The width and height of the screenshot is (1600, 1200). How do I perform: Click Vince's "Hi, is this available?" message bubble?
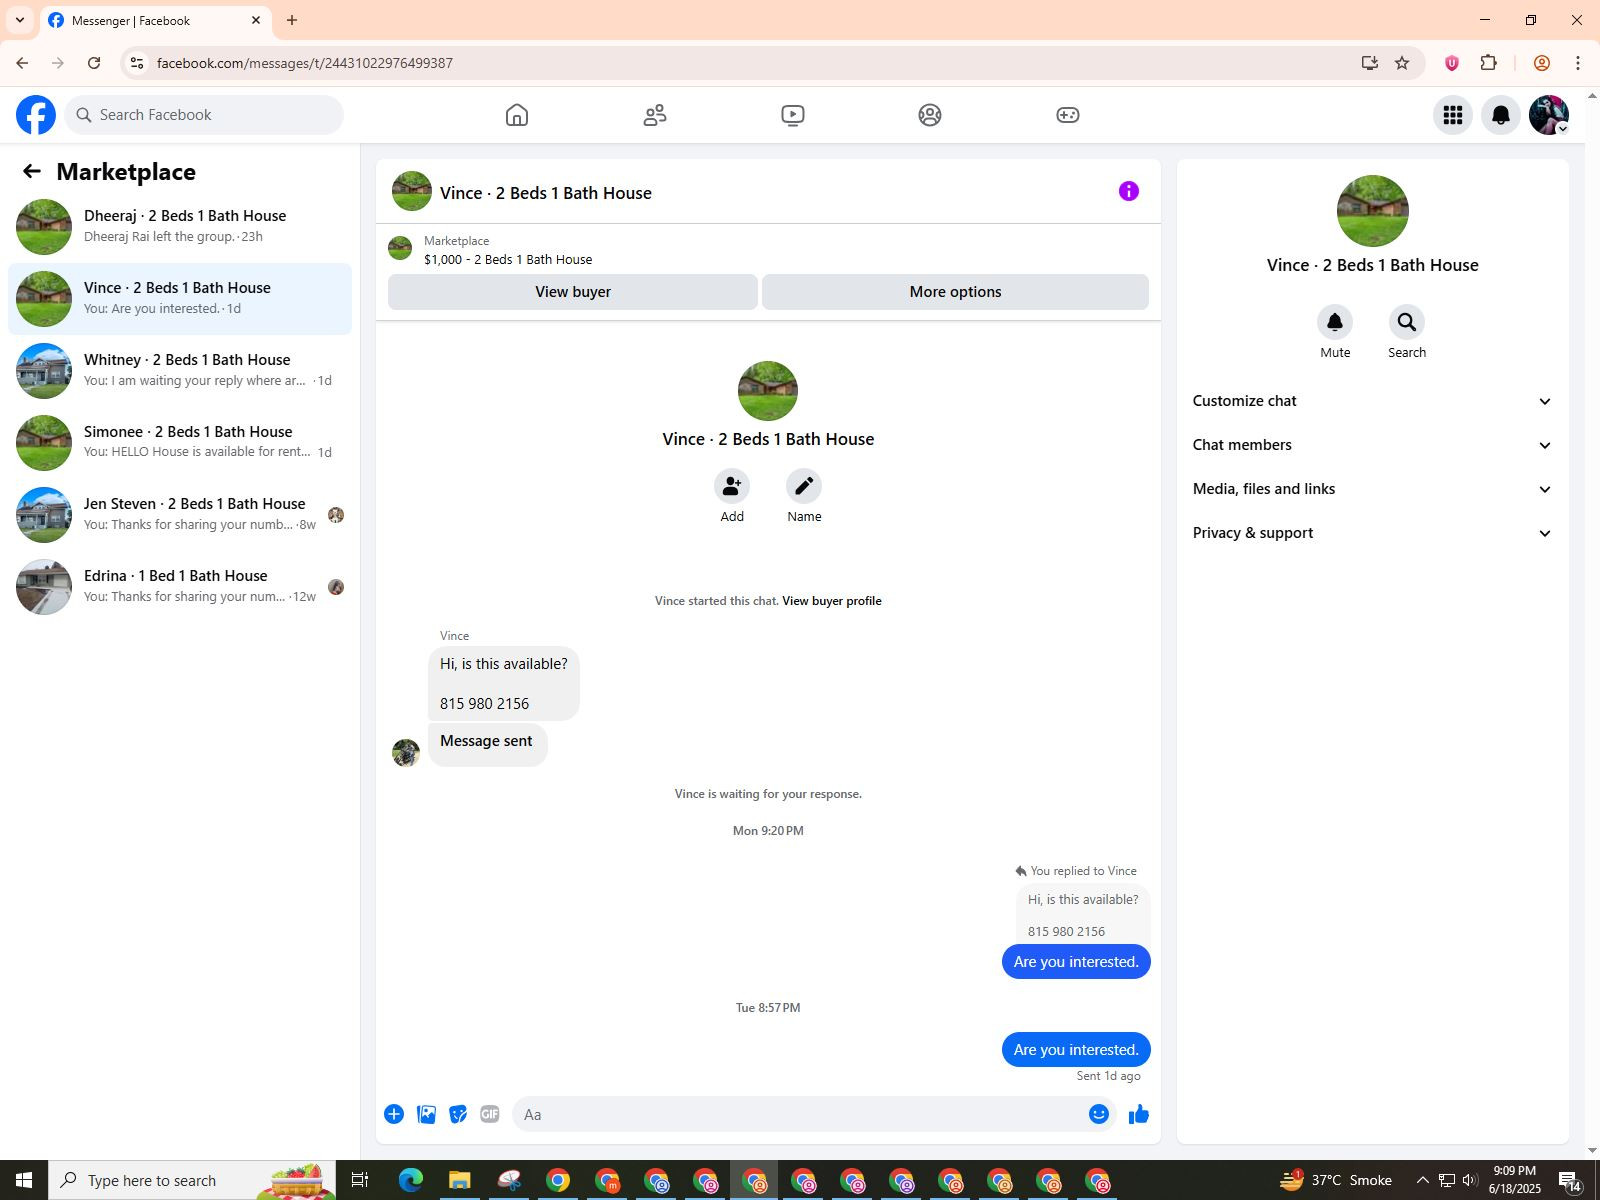point(504,683)
